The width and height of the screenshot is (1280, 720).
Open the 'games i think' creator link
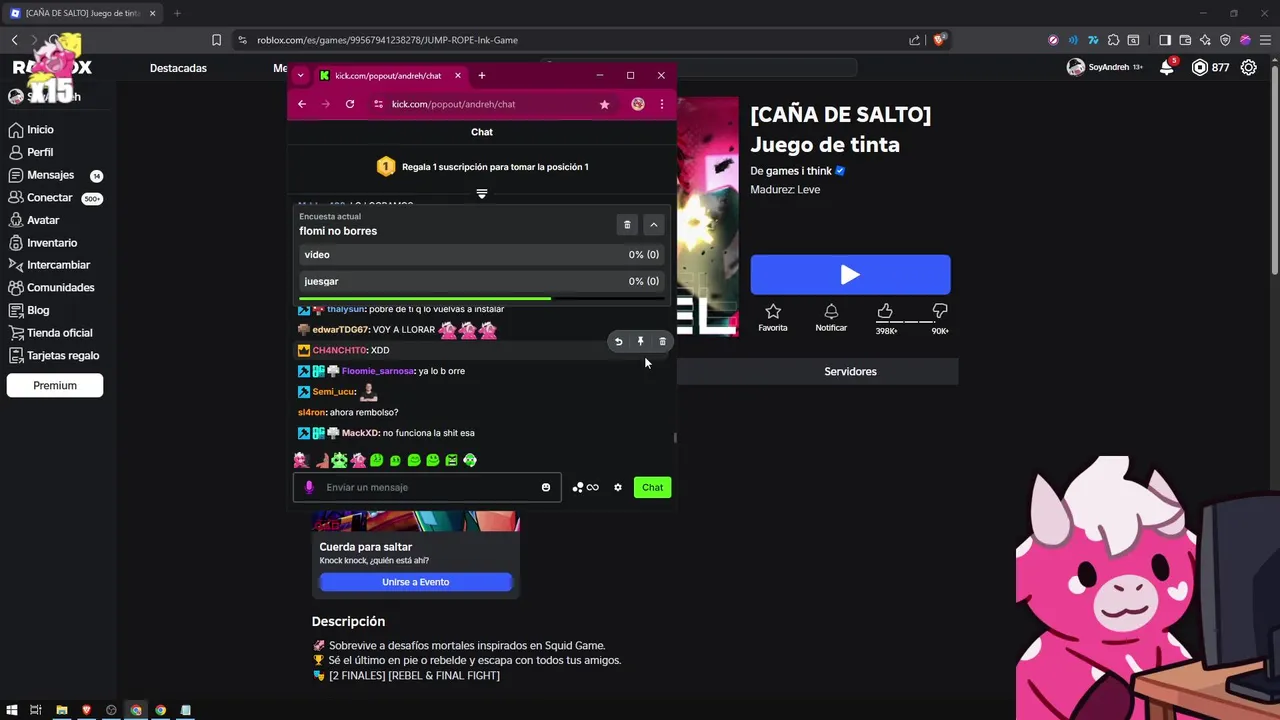pos(798,171)
